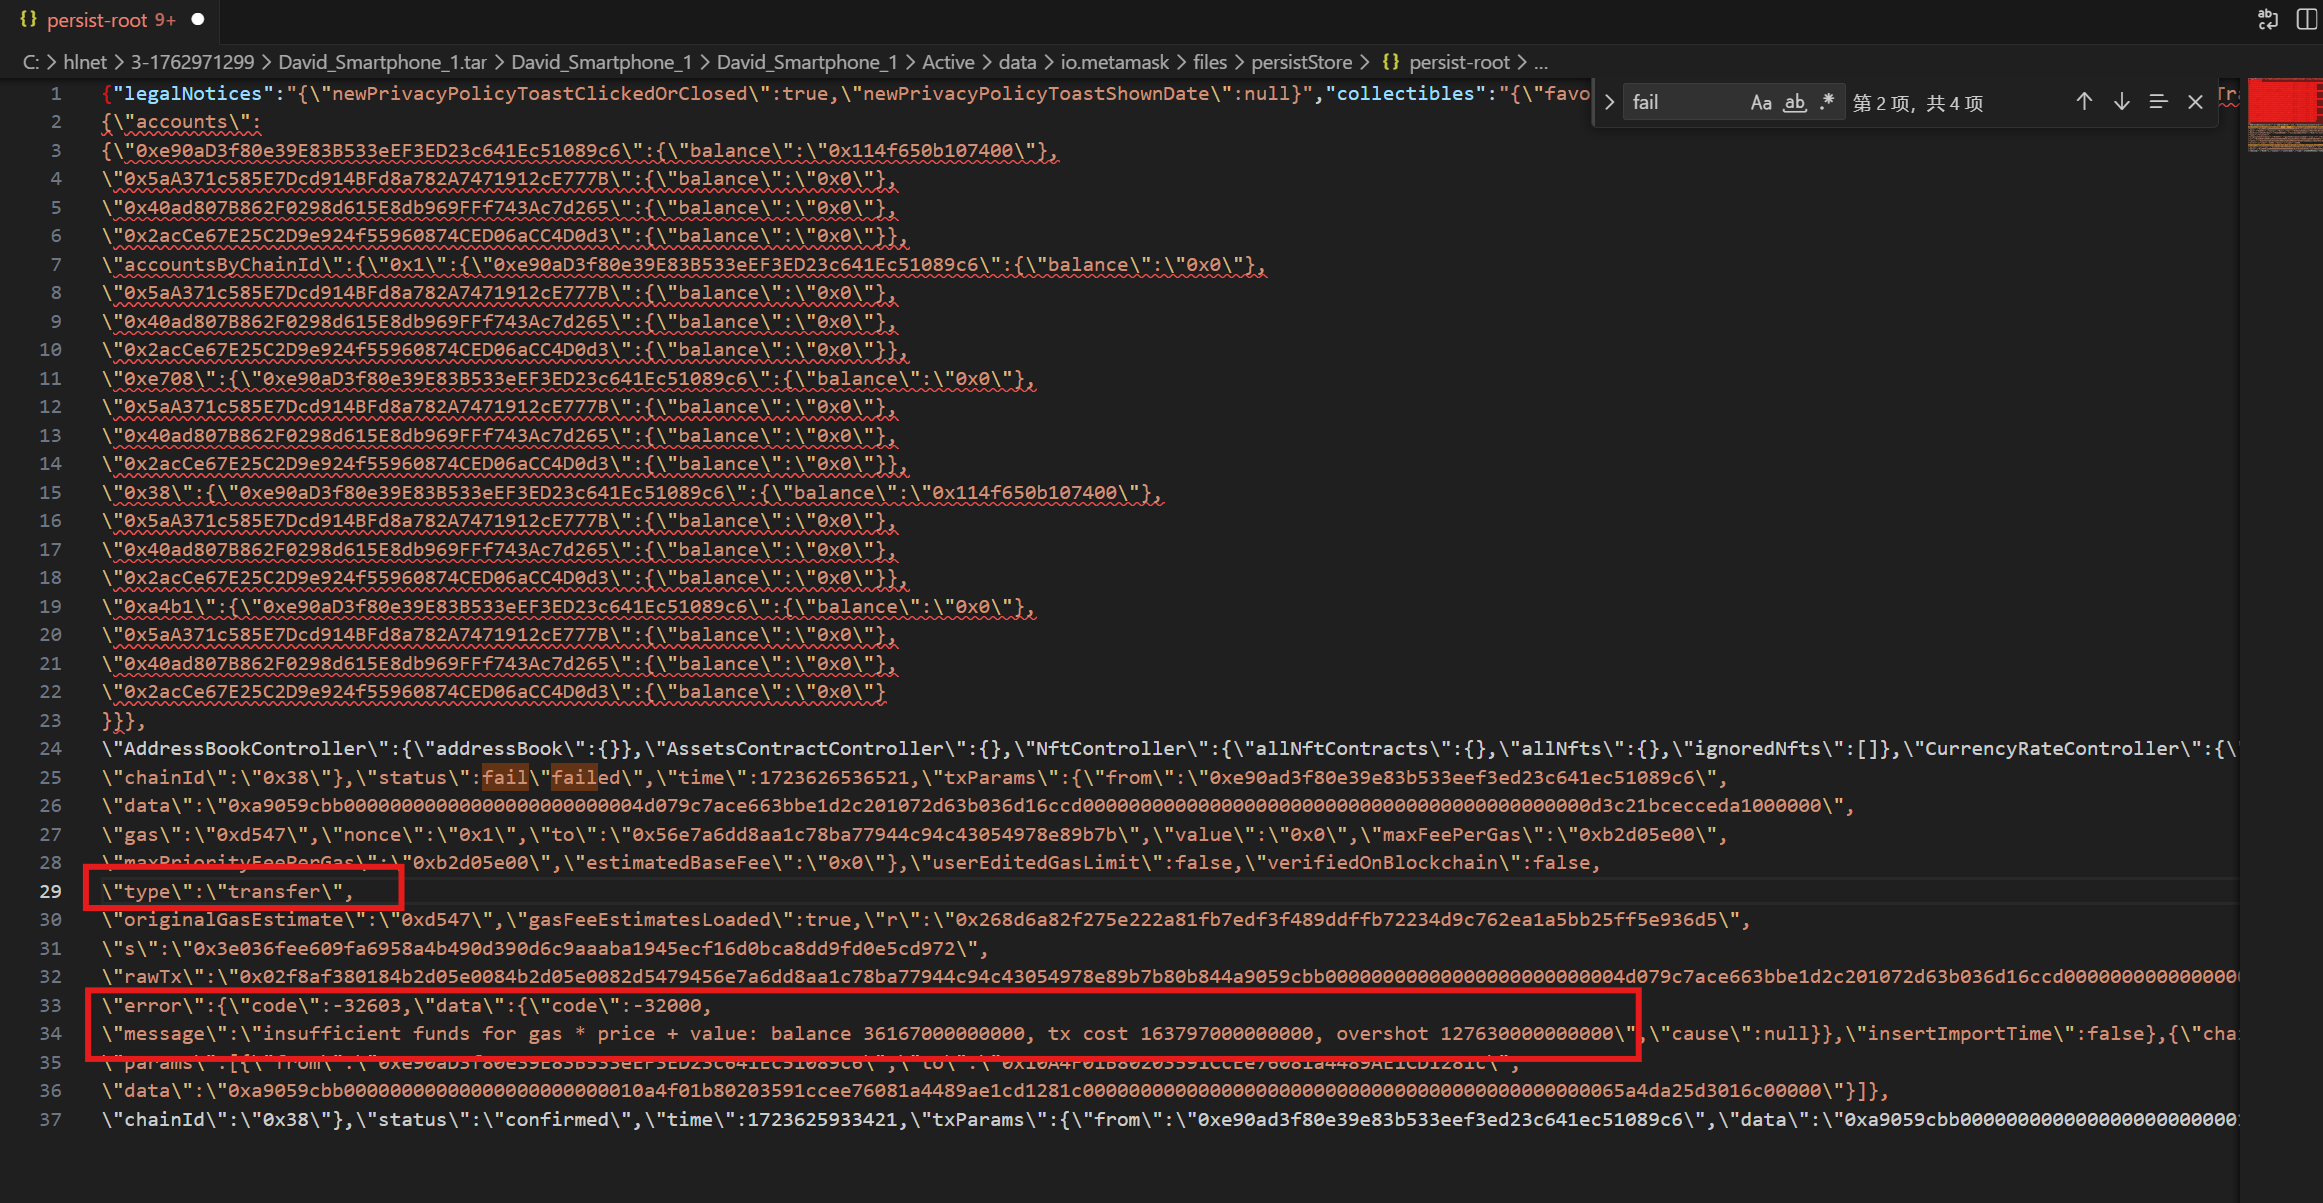Screen dimensions: 2323x1203
Task: Close the find widget
Action: point(2195,102)
